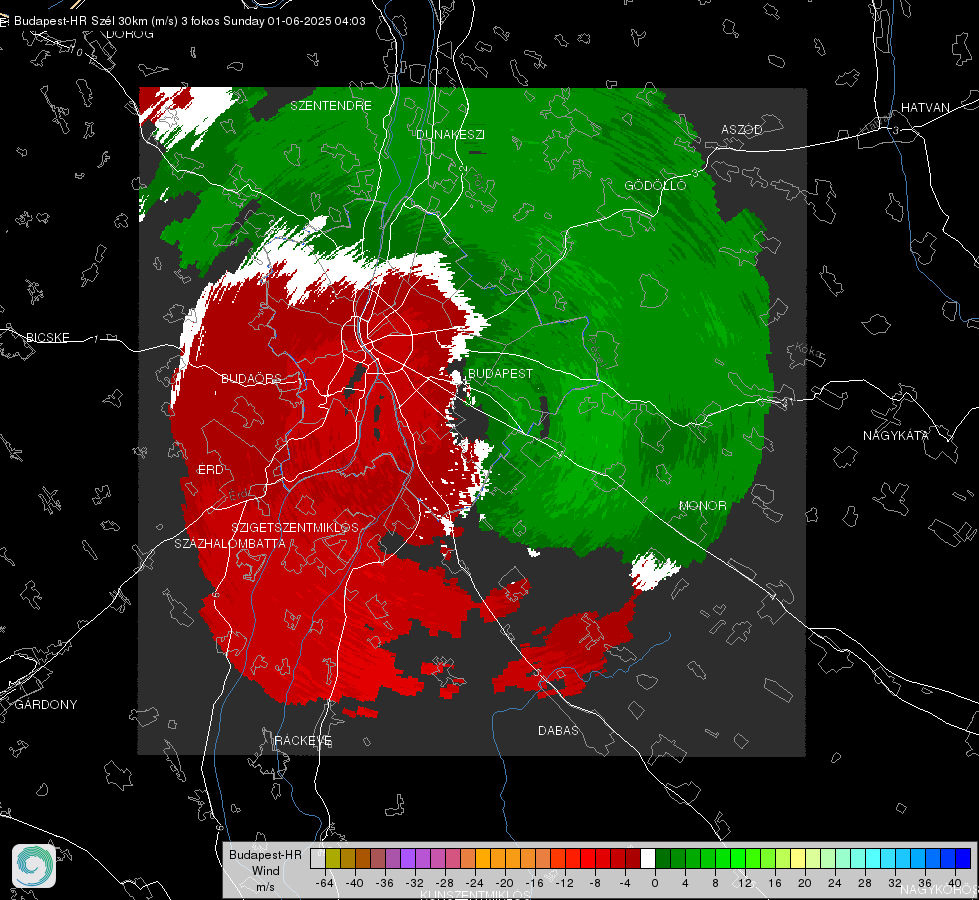This screenshot has width=979, height=900.
Task: Select the GÖDÖLLŐ label on the map
Action: (655, 185)
